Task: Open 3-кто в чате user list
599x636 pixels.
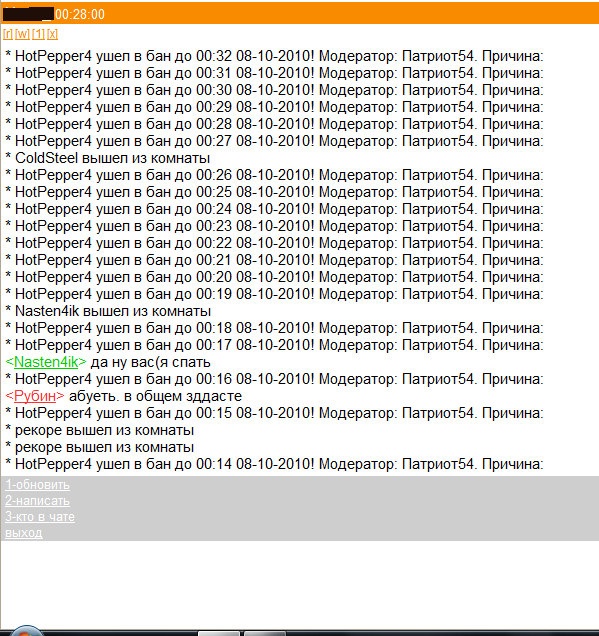Action: (x=40, y=517)
